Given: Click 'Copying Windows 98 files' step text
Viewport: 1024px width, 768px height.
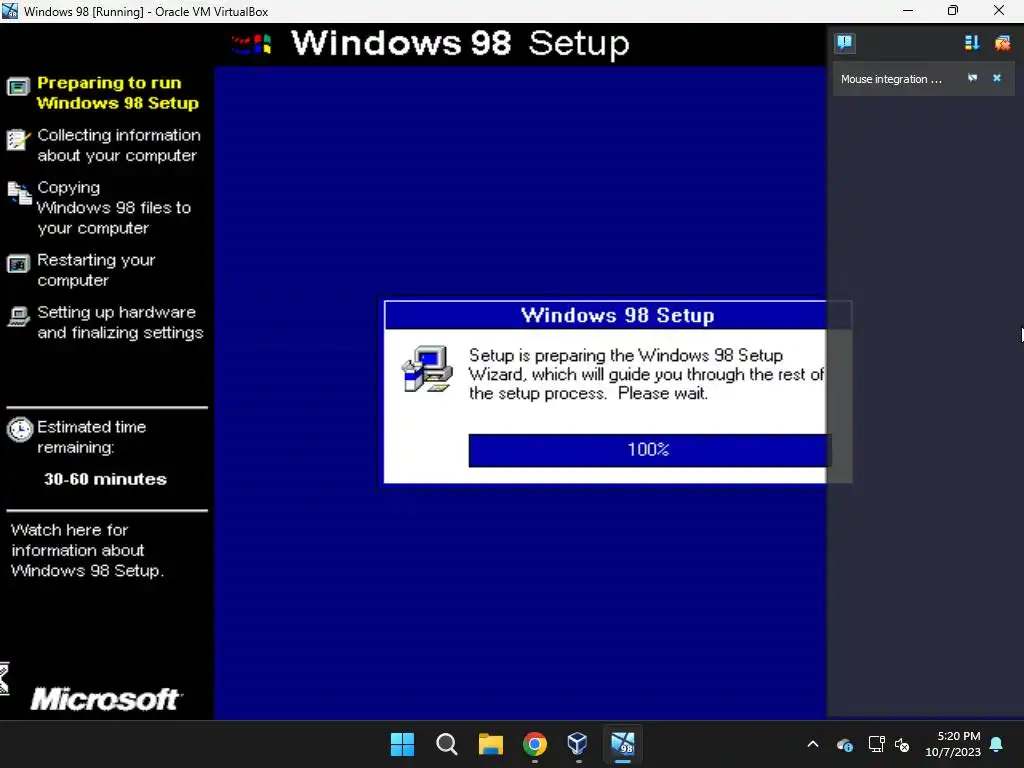Looking at the screenshot, I should click(114, 208).
